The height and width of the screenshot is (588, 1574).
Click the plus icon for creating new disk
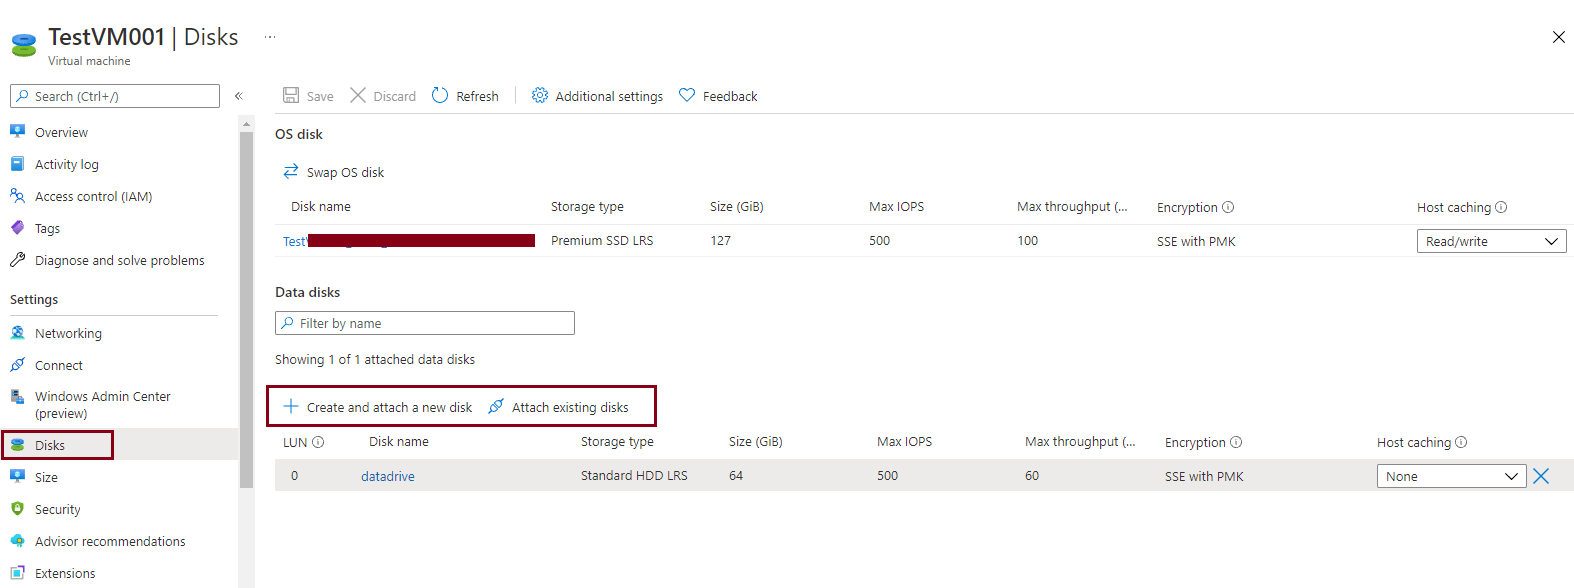[291, 406]
